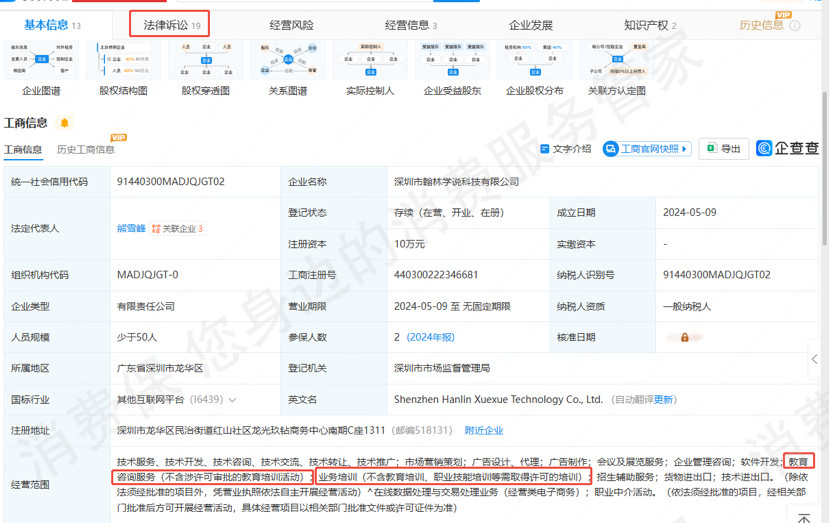Viewport: 829px width, 523px height.
Task: Select the credit code 91440300MADJQJGT02 cell
Action: click(171, 182)
